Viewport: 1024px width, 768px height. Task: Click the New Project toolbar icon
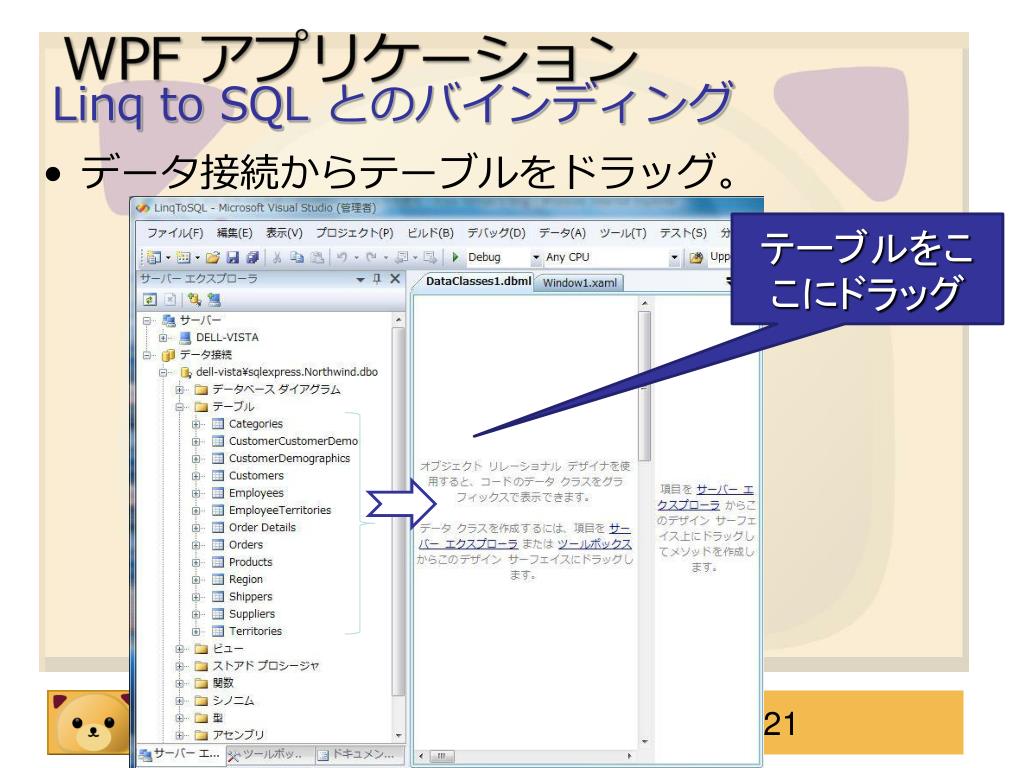pos(153,257)
